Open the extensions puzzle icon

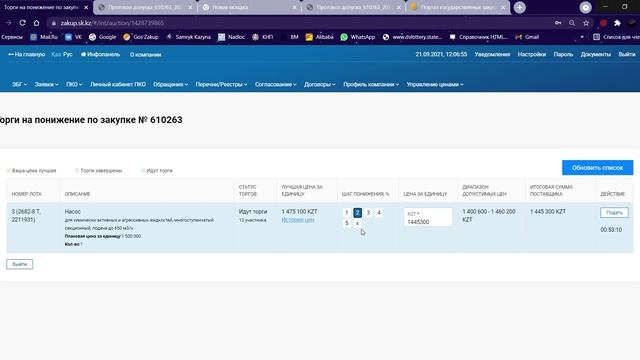(x=617, y=23)
